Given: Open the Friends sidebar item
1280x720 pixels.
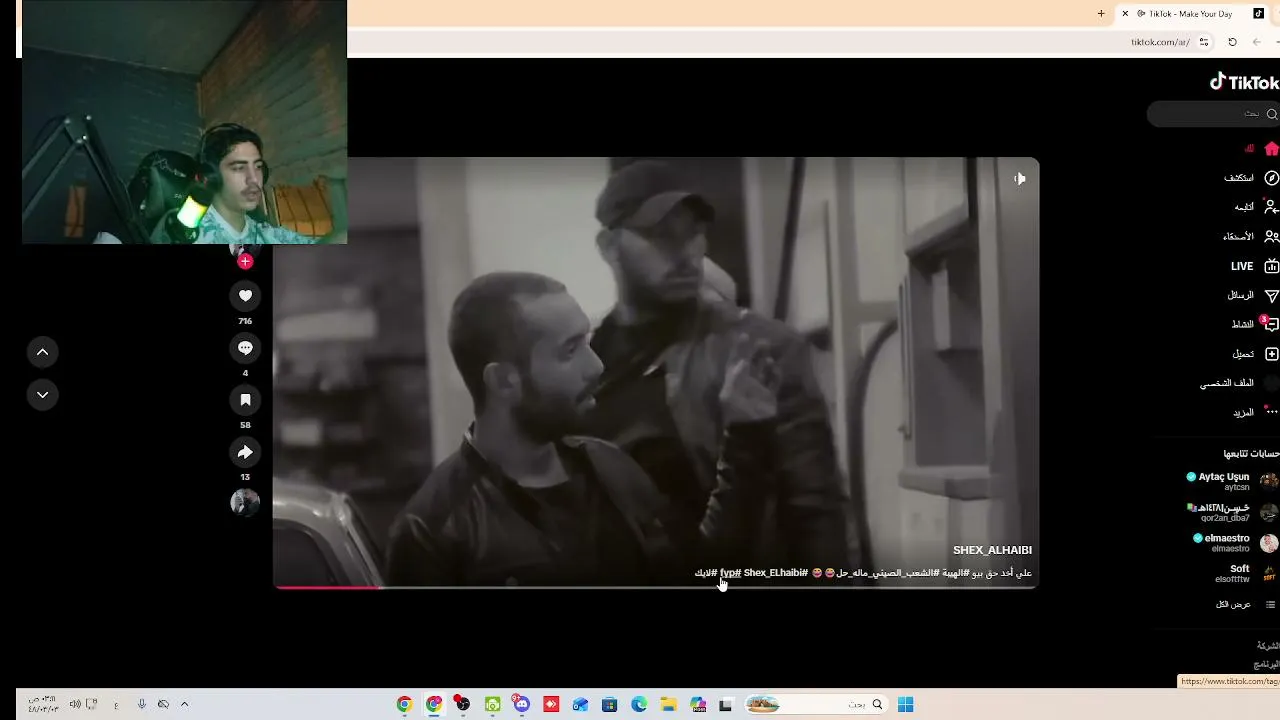Looking at the screenshot, I should click(1250, 237).
